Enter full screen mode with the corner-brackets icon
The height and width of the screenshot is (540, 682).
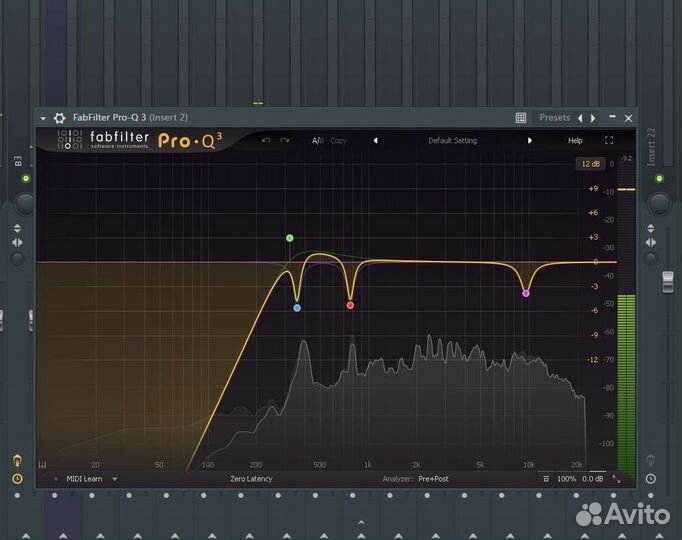[609, 141]
